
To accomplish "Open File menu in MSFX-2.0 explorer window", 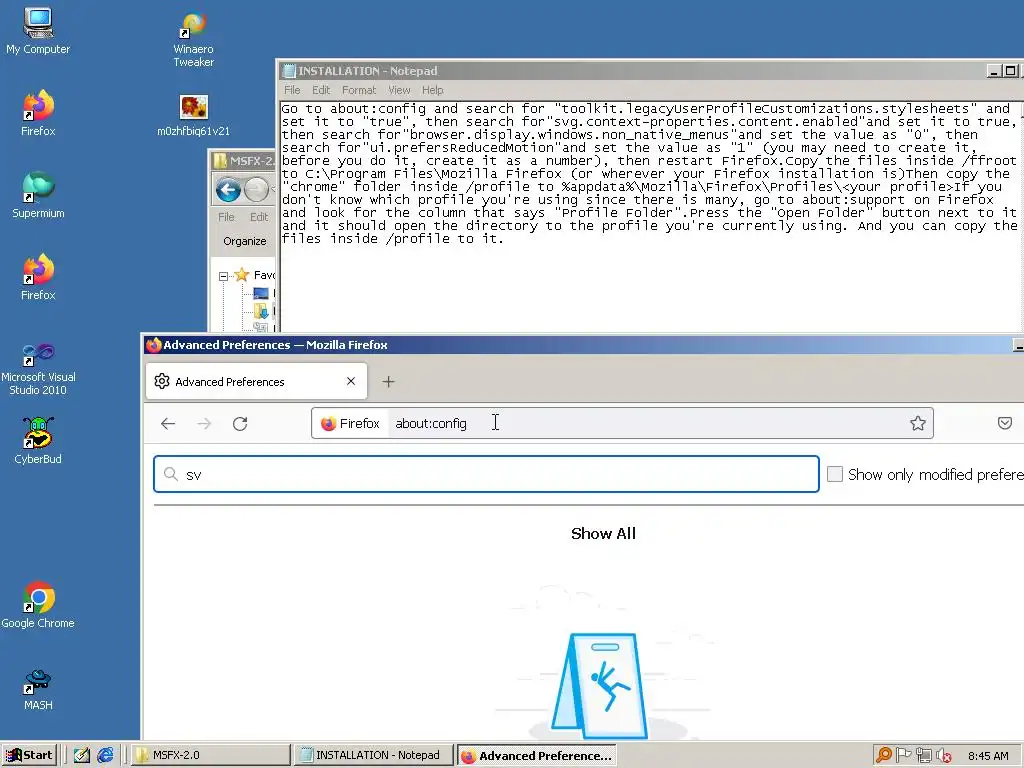I will [x=226, y=217].
